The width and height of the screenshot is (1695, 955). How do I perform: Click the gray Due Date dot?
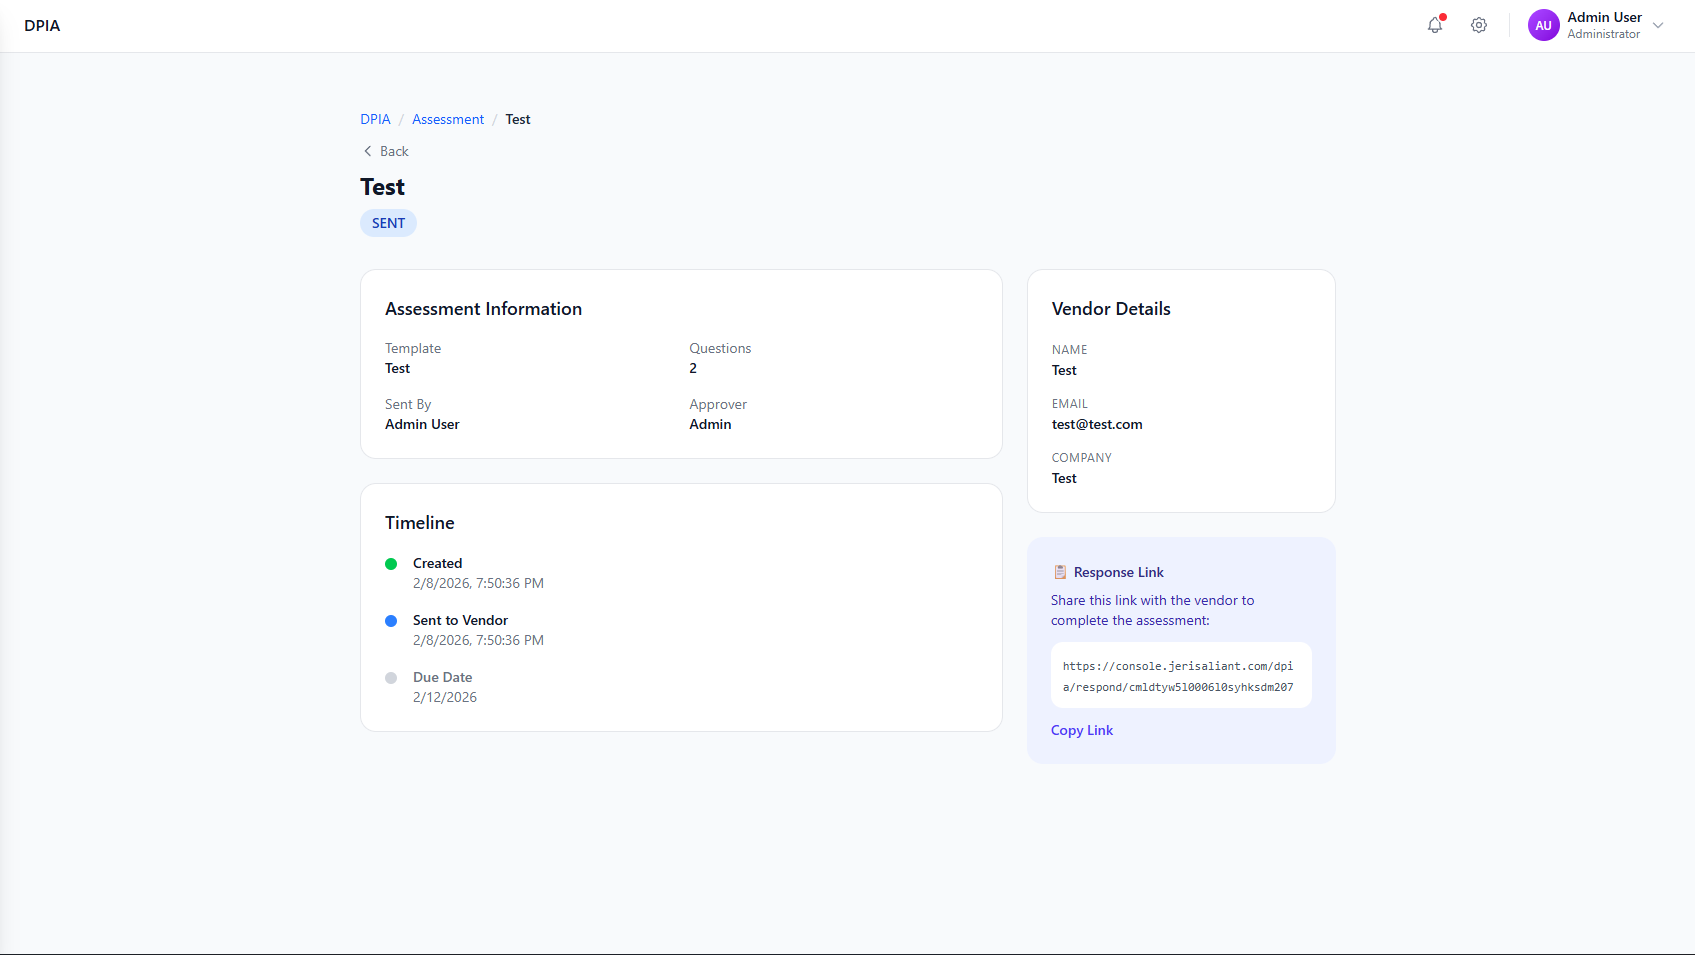(x=391, y=678)
